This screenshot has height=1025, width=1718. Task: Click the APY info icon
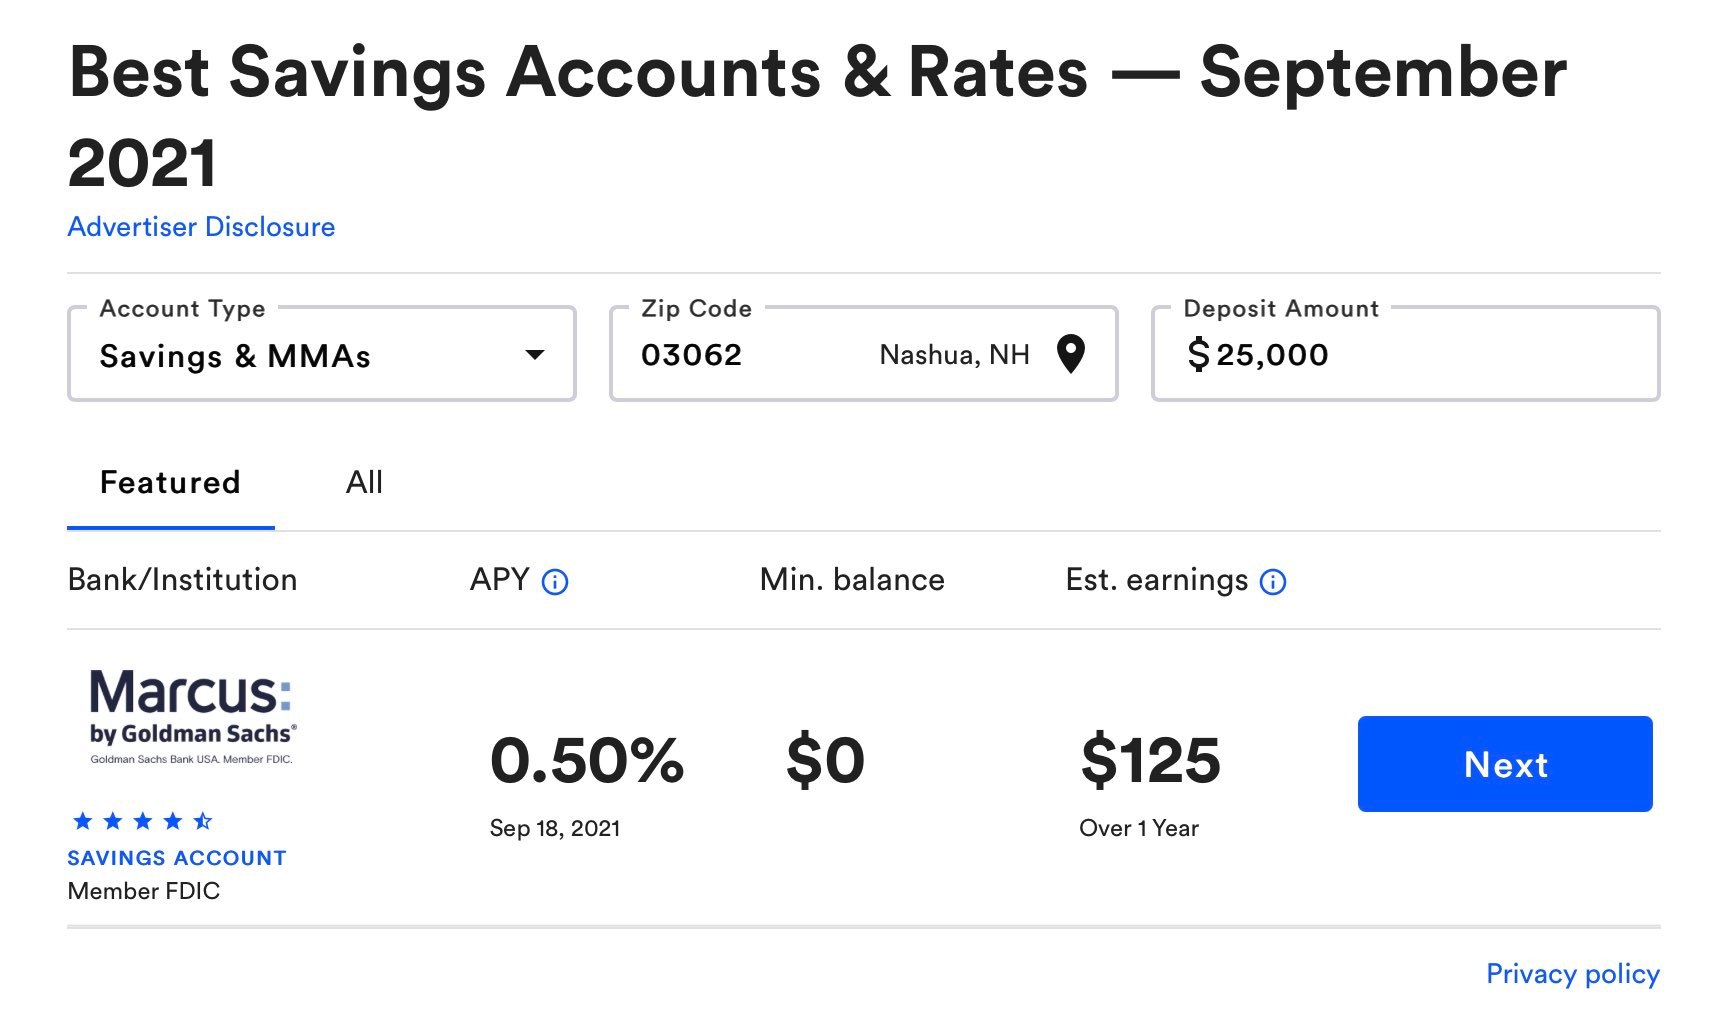click(x=555, y=582)
